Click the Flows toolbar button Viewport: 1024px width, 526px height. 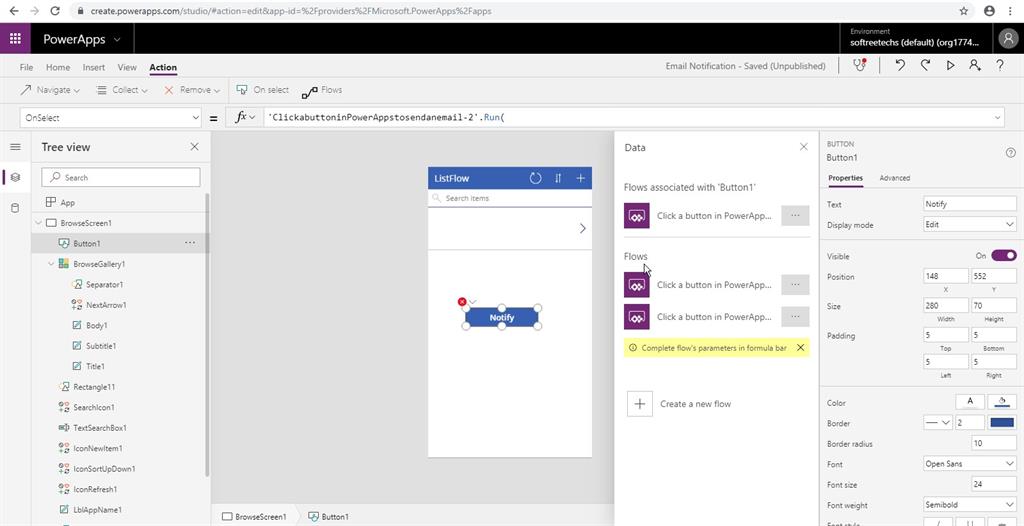click(322, 90)
